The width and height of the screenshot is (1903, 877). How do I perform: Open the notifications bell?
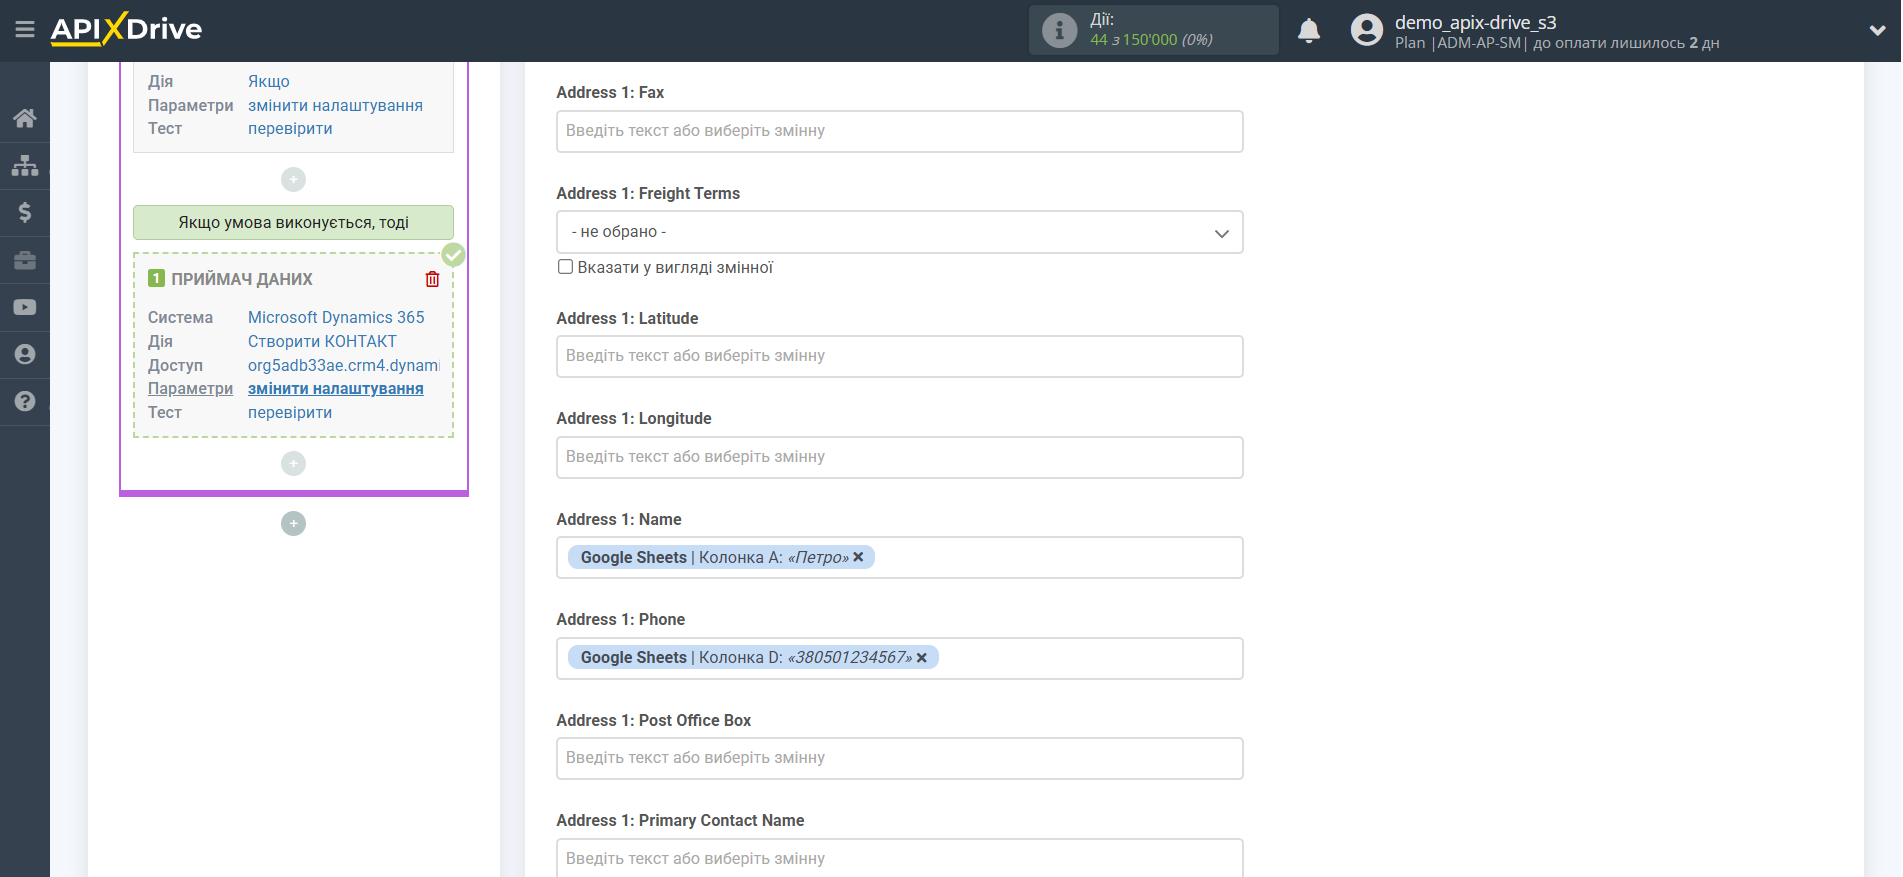1308,31
